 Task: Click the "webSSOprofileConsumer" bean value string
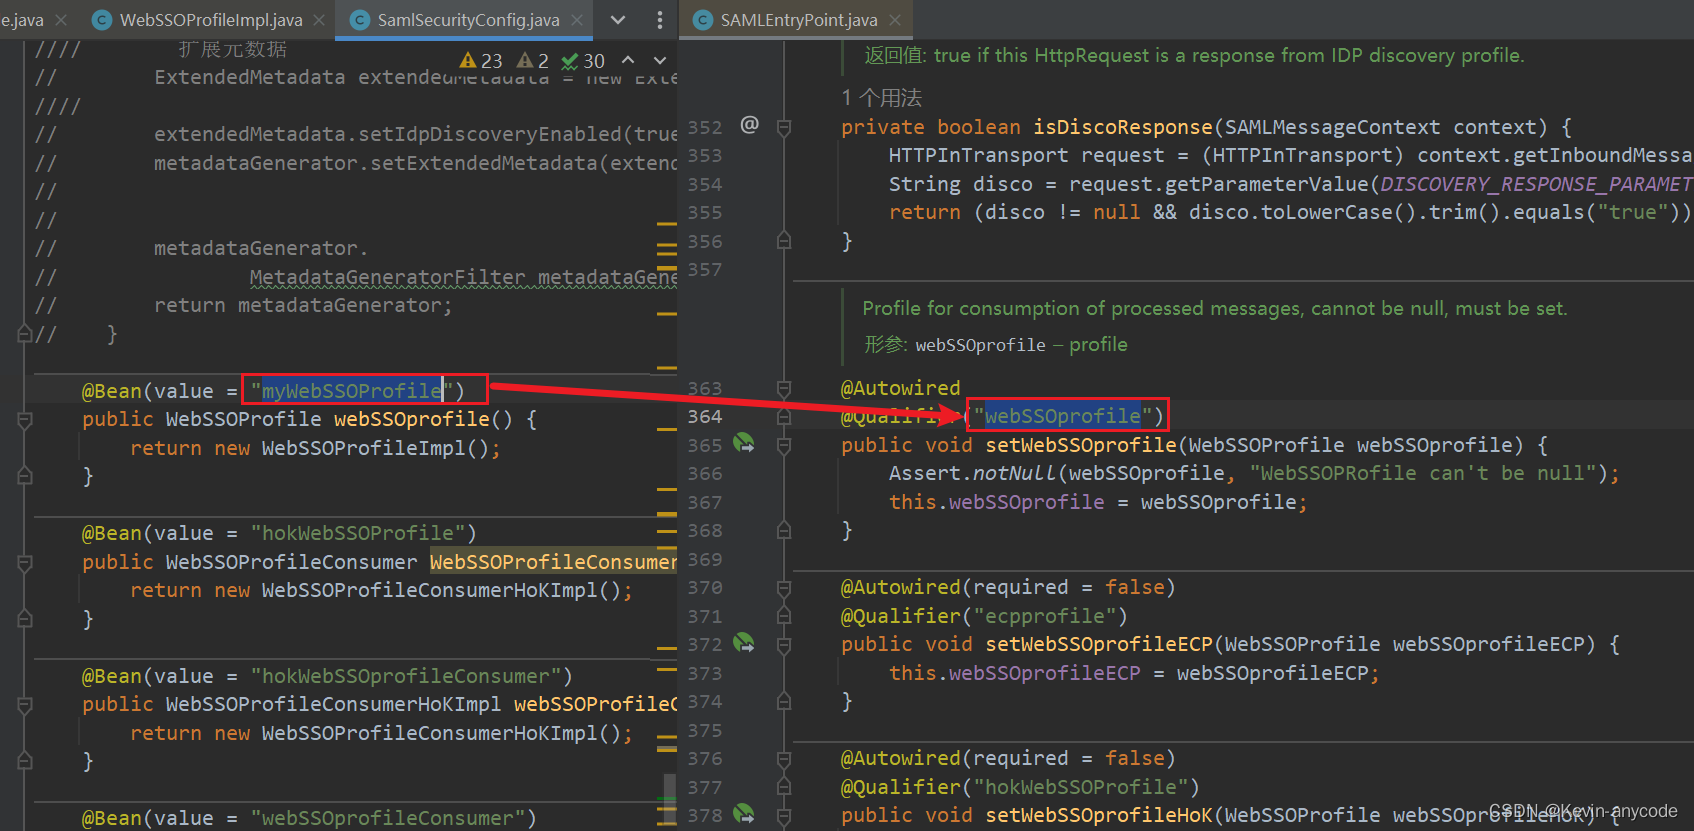tap(388, 818)
